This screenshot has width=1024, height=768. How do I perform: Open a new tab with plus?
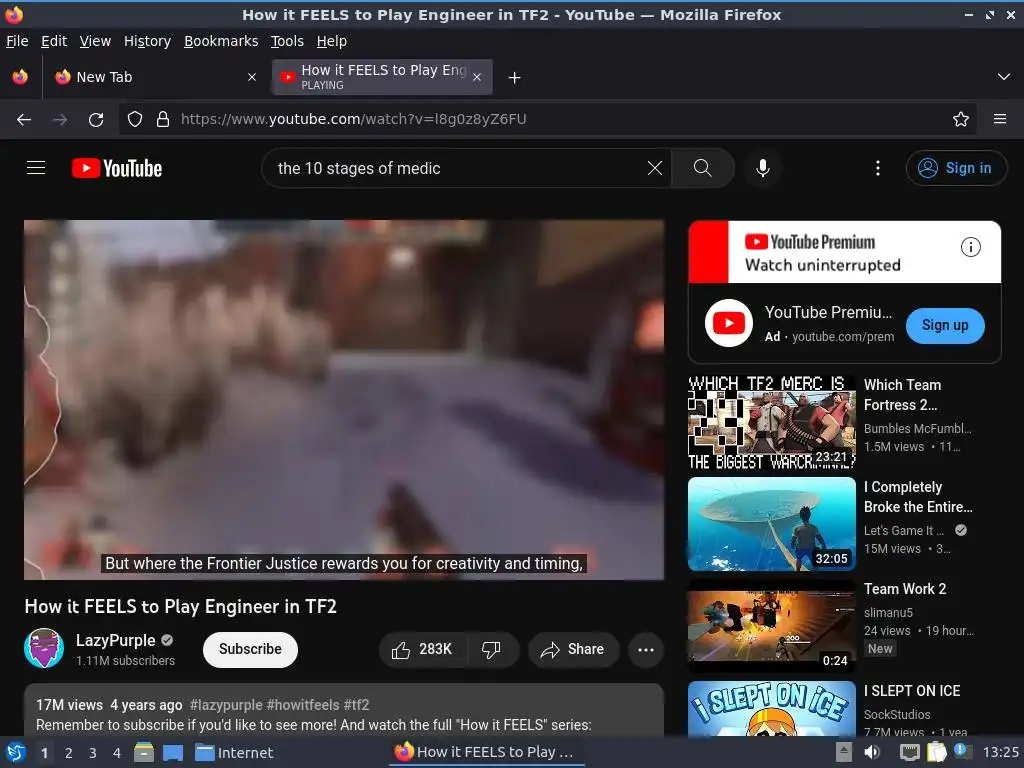tap(515, 78)
